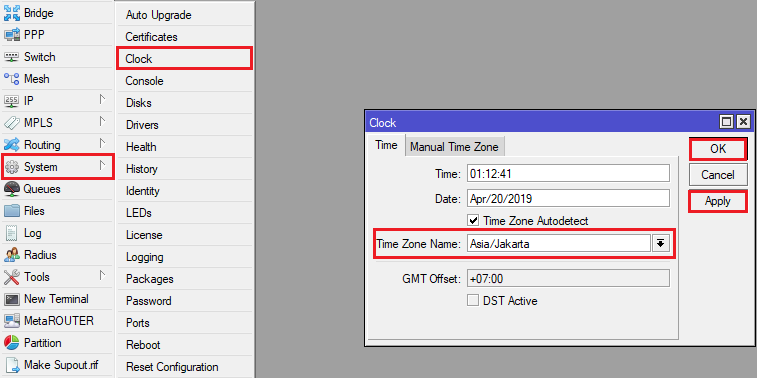
Task: Click the Files folder icon
Action: [x=12, y=211]
